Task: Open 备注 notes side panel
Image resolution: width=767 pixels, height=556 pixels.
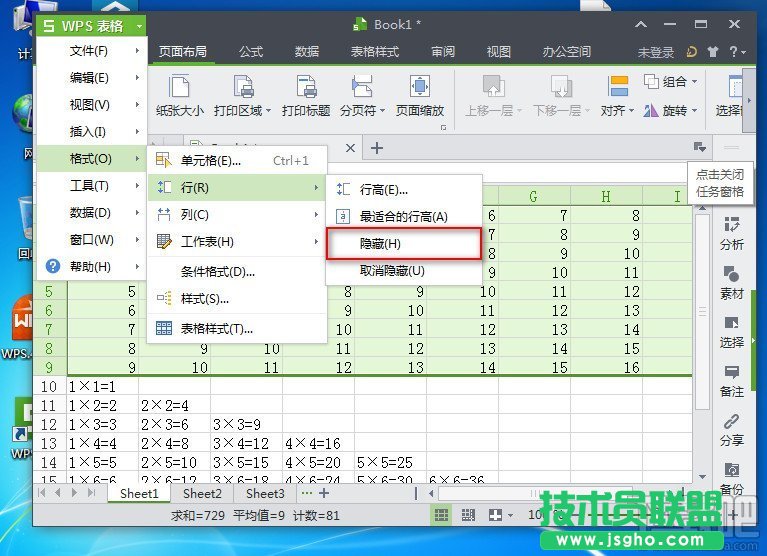Action: tap(732, 380)
